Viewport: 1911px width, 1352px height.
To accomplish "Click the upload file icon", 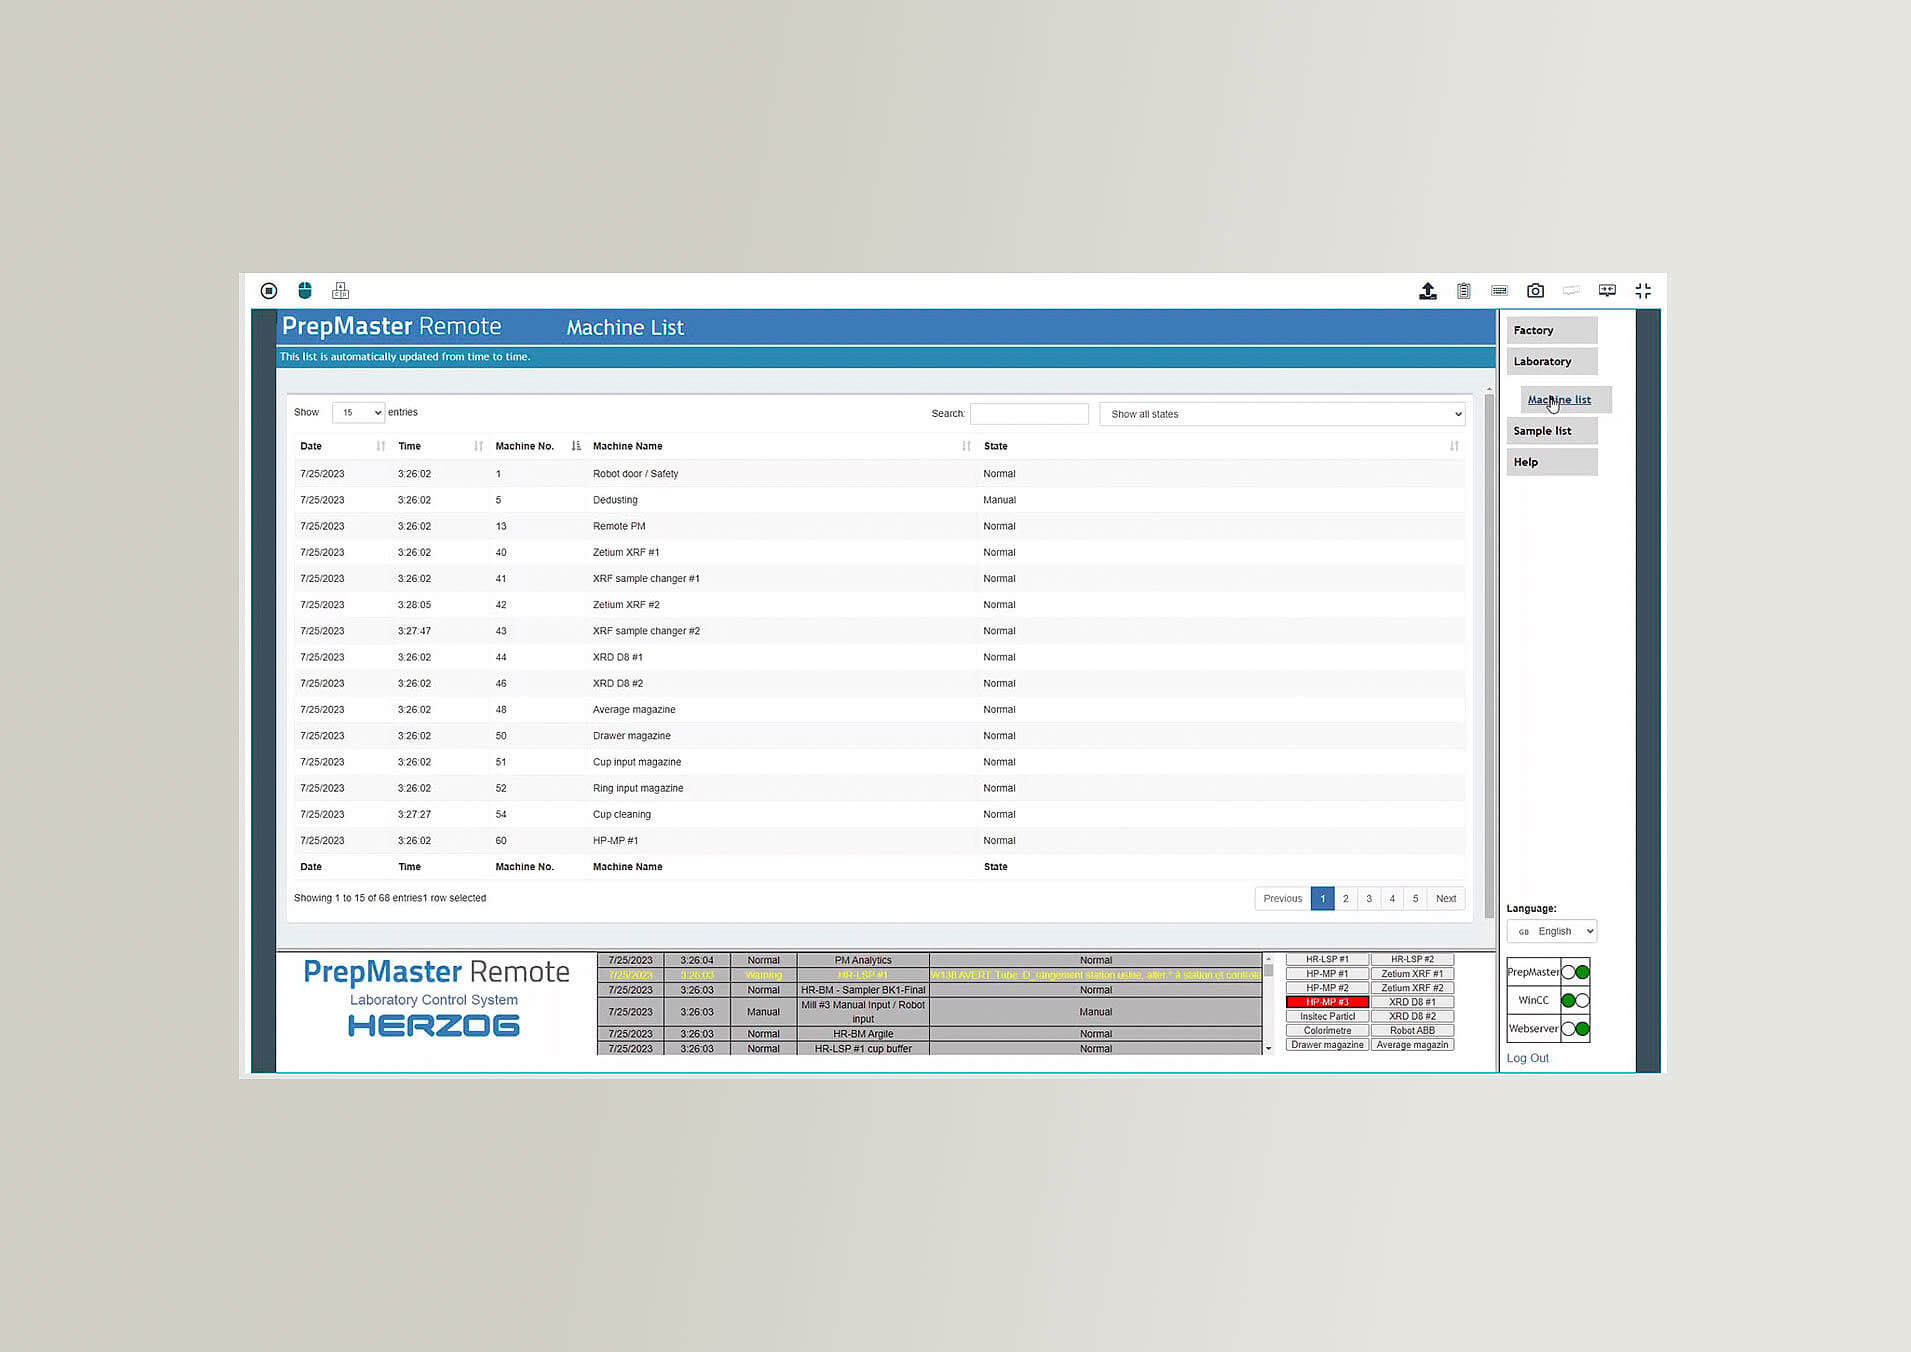I will pos(1428,291).
